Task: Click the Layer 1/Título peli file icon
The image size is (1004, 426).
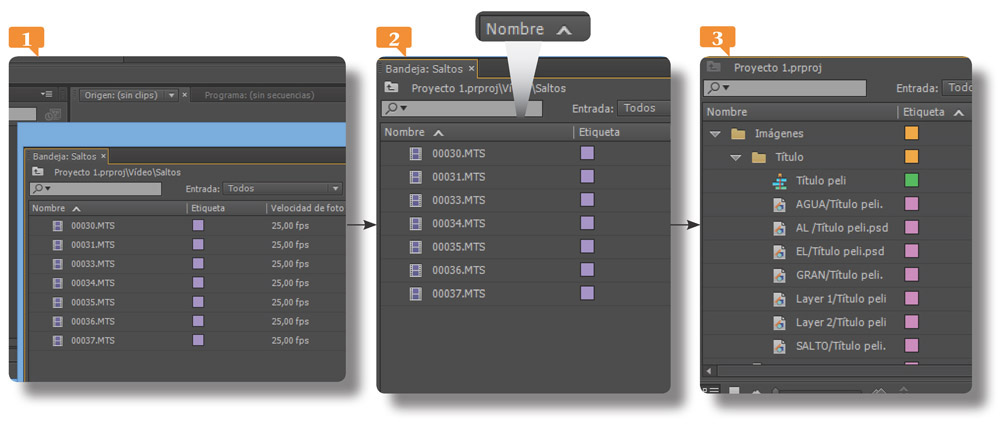Action: point(780,299)
